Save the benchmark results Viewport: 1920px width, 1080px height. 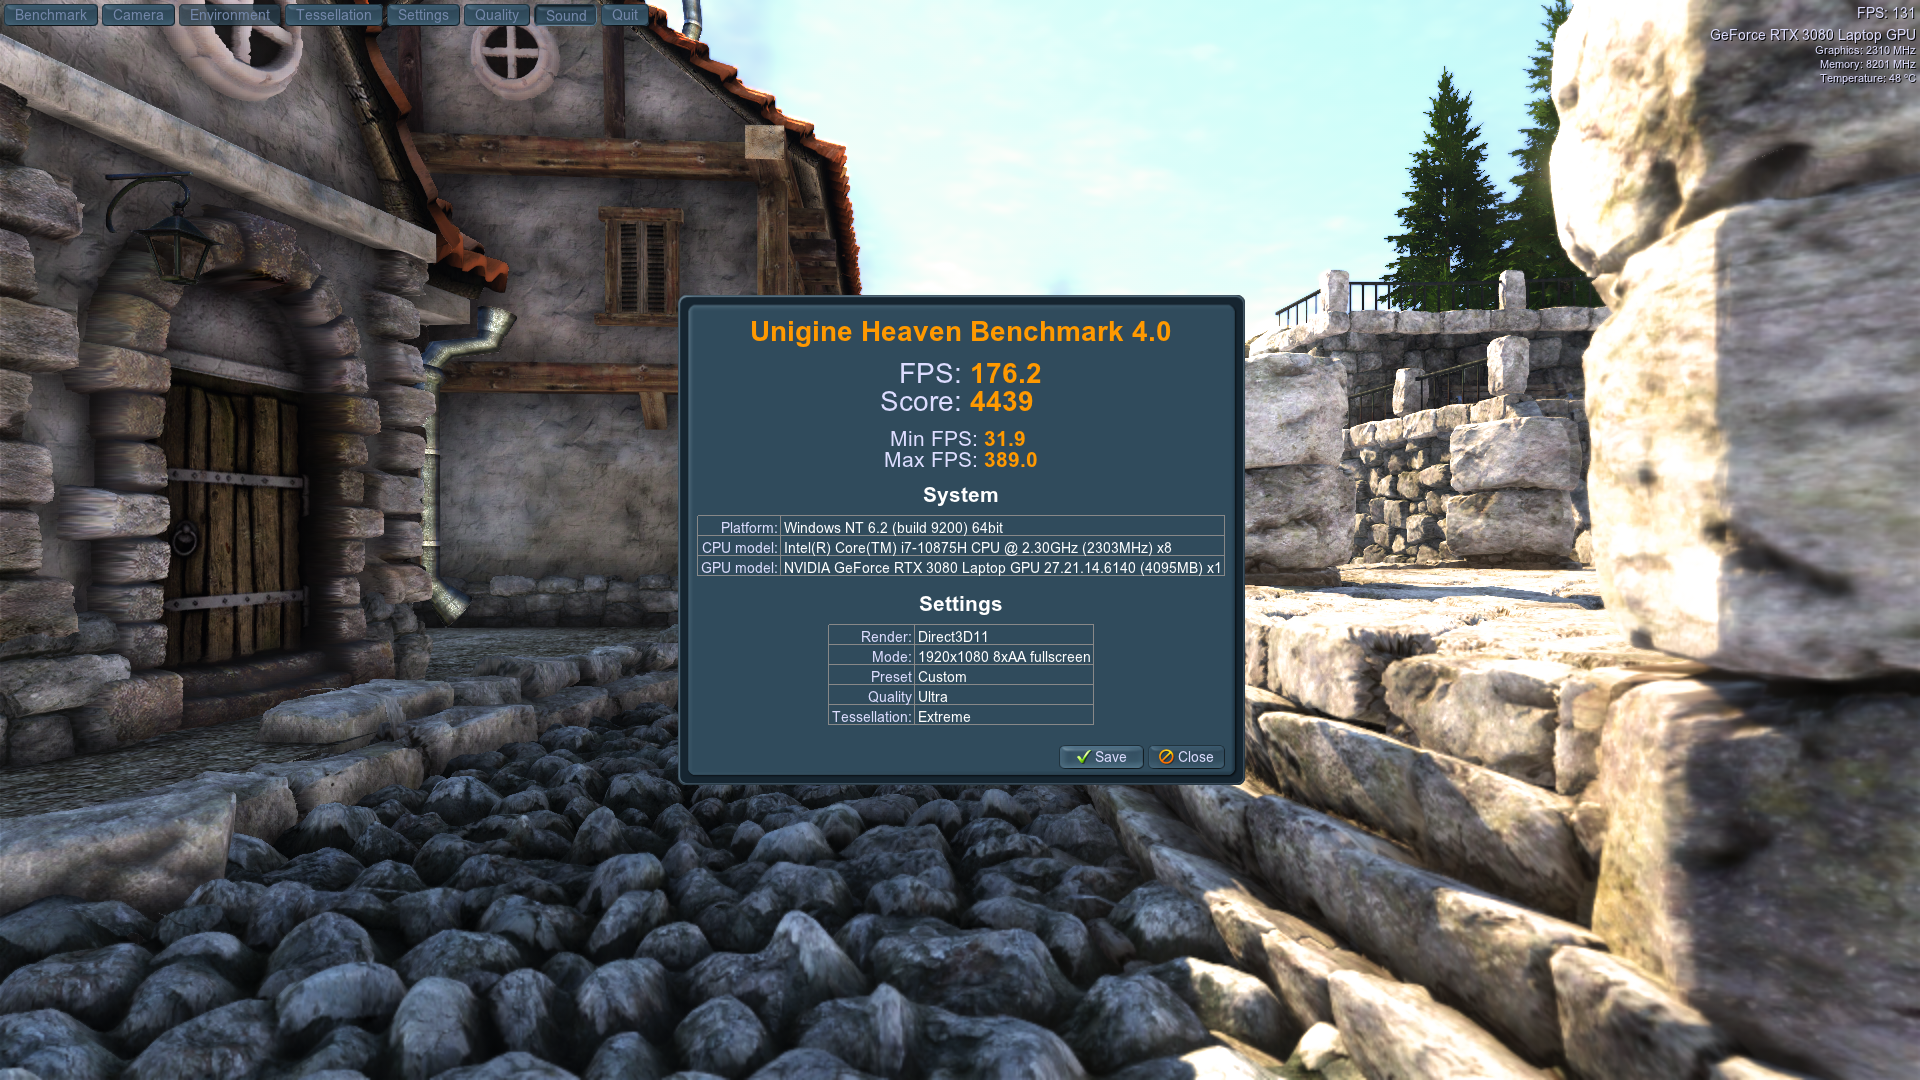[1100, 756]
